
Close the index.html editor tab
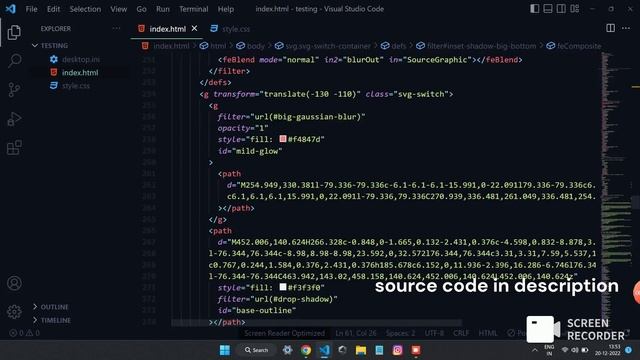pos(194,28)
